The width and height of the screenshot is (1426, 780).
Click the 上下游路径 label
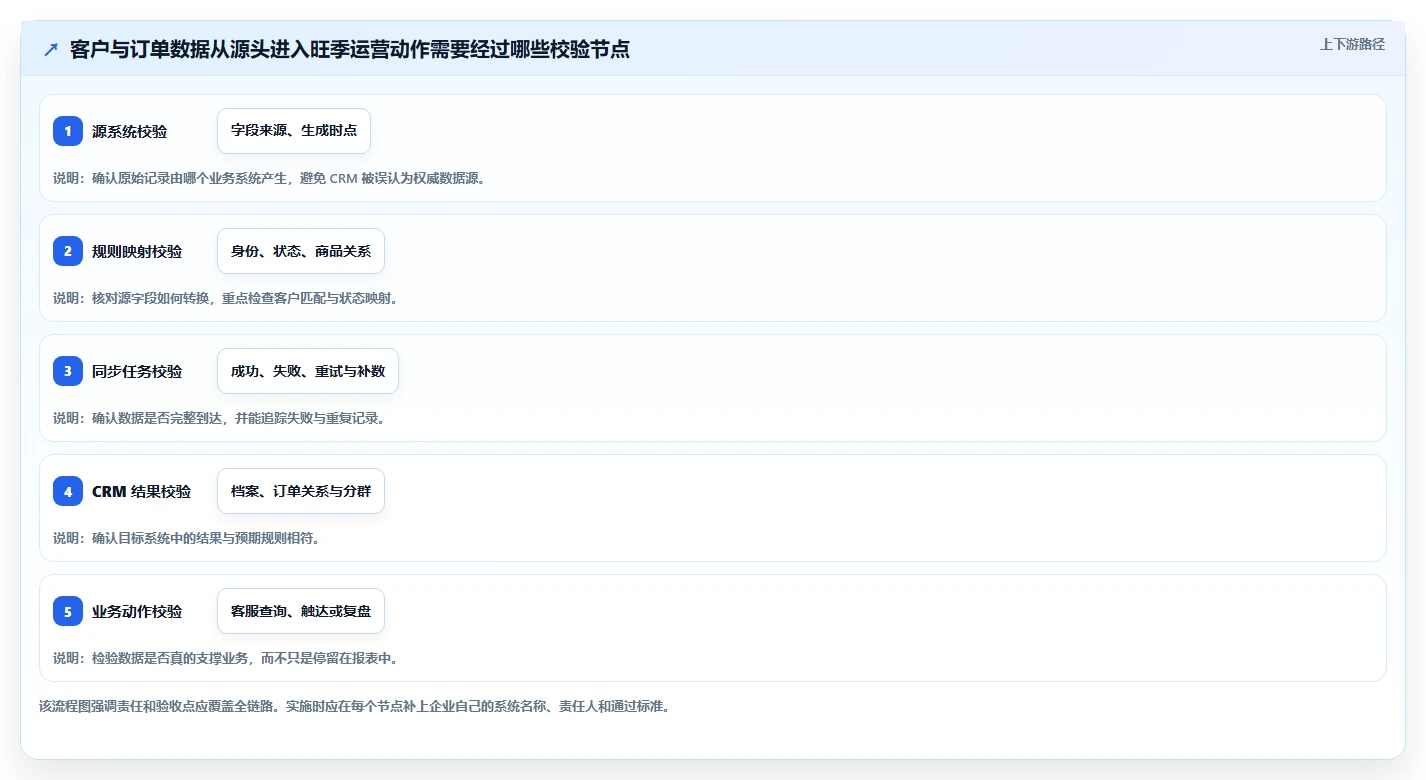[1352, 44]
